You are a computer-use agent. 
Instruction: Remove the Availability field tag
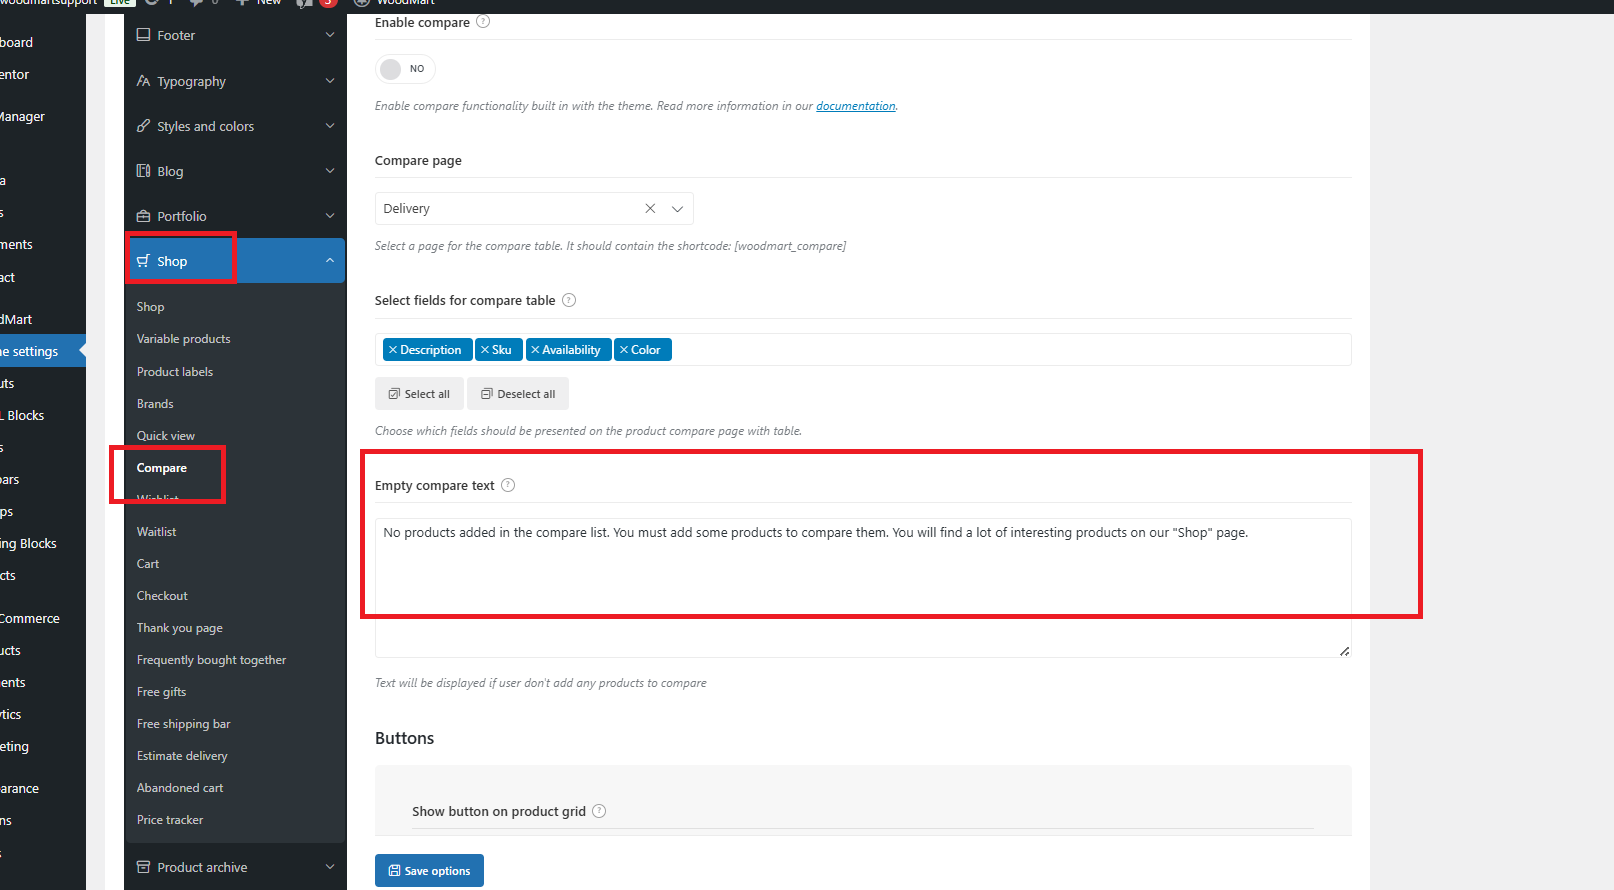535,350
